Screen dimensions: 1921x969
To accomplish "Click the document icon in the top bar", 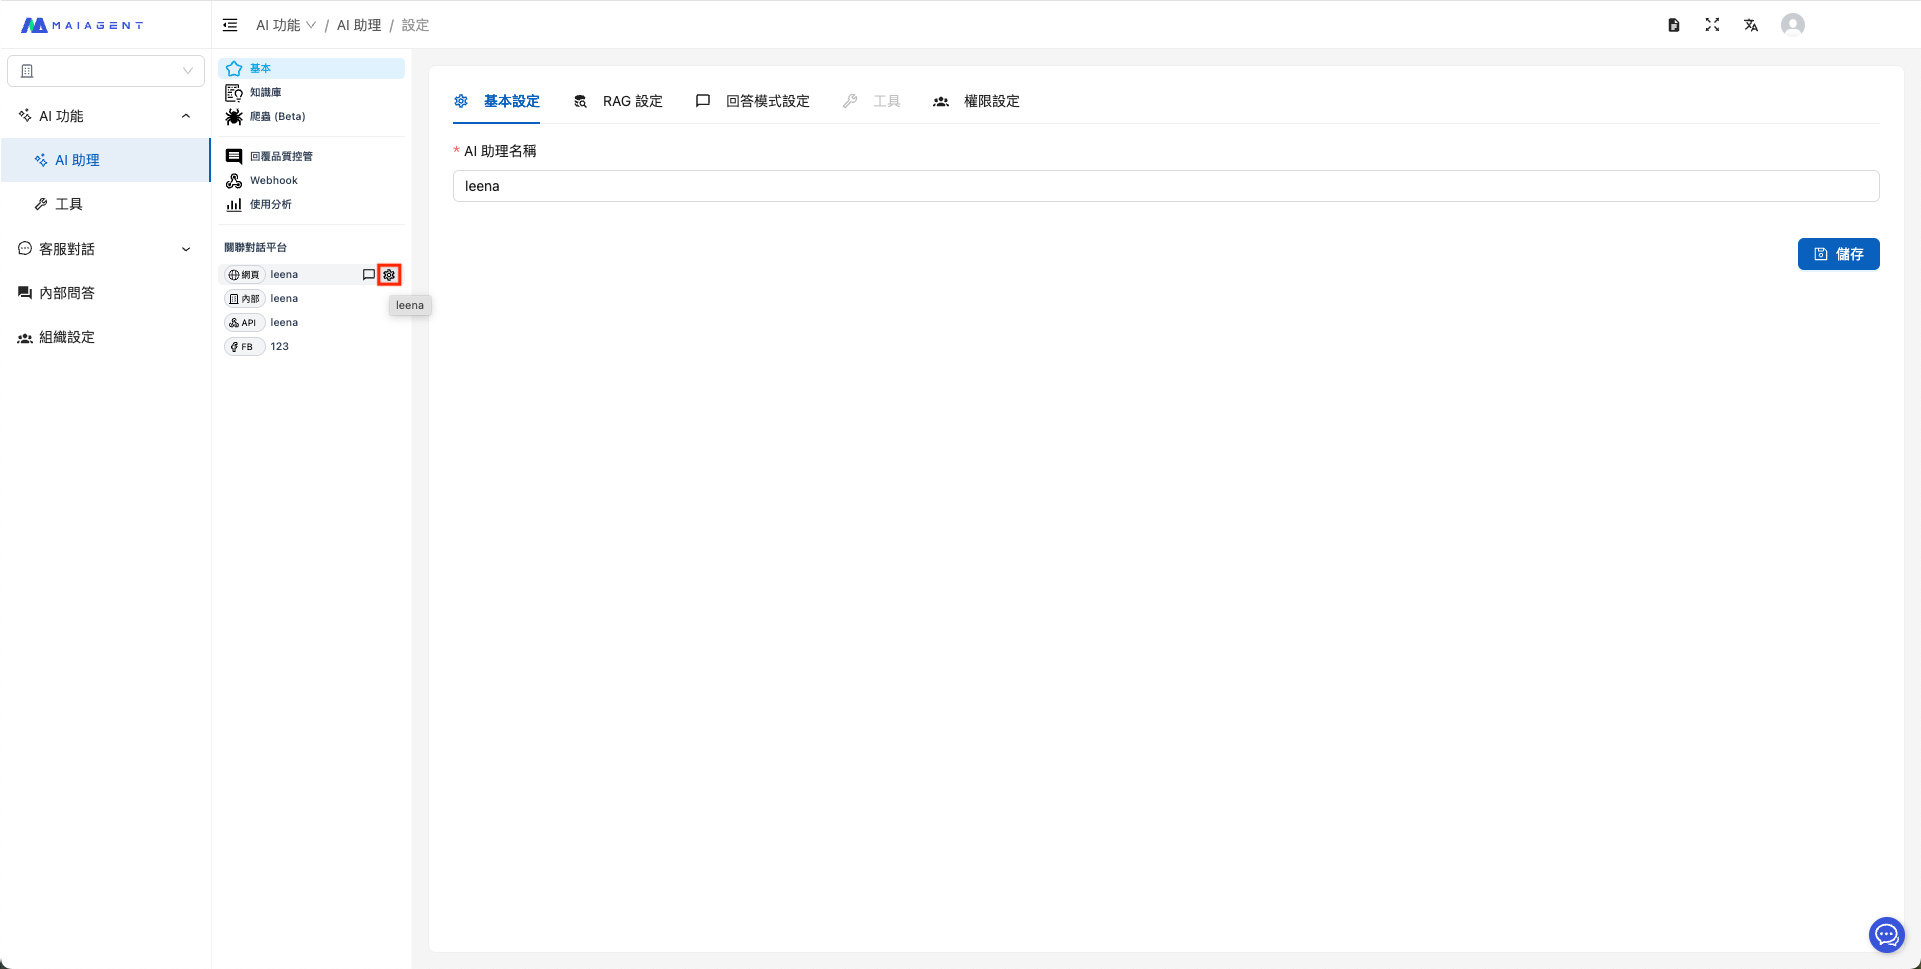I will pos(1673,25).
